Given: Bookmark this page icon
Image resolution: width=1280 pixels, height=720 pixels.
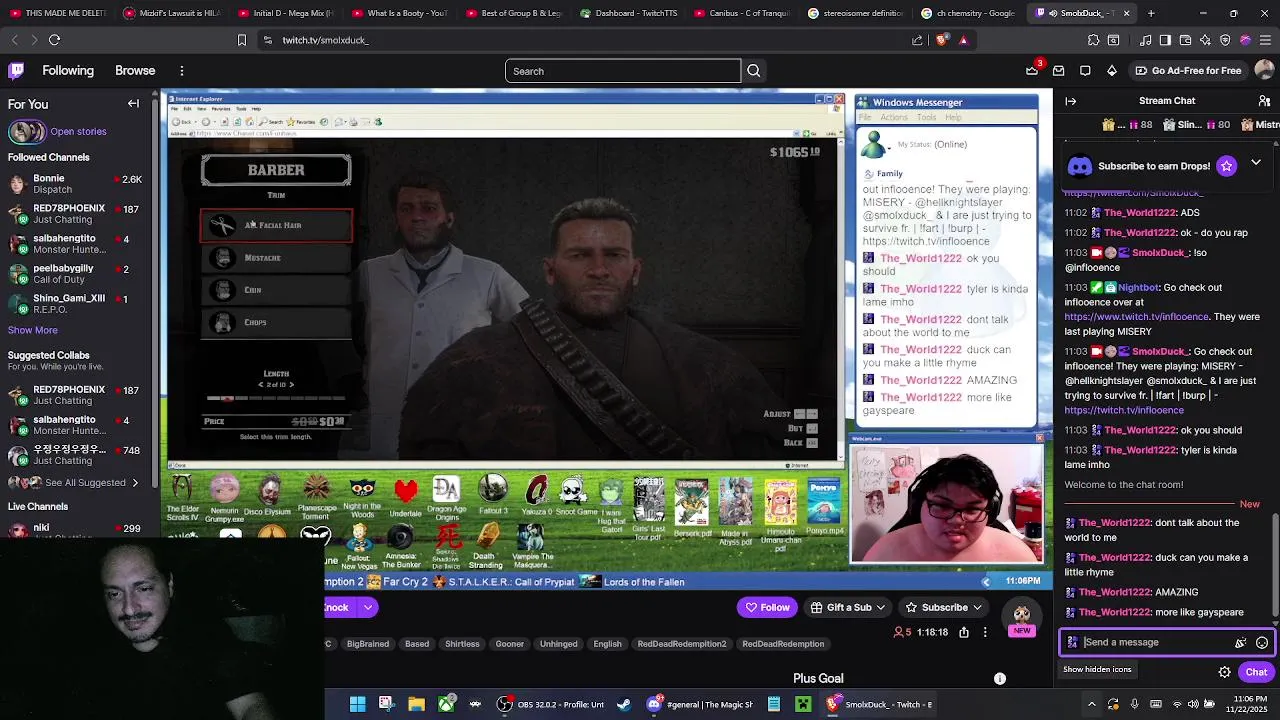Looking at the screenshot, I should (241, 40).
